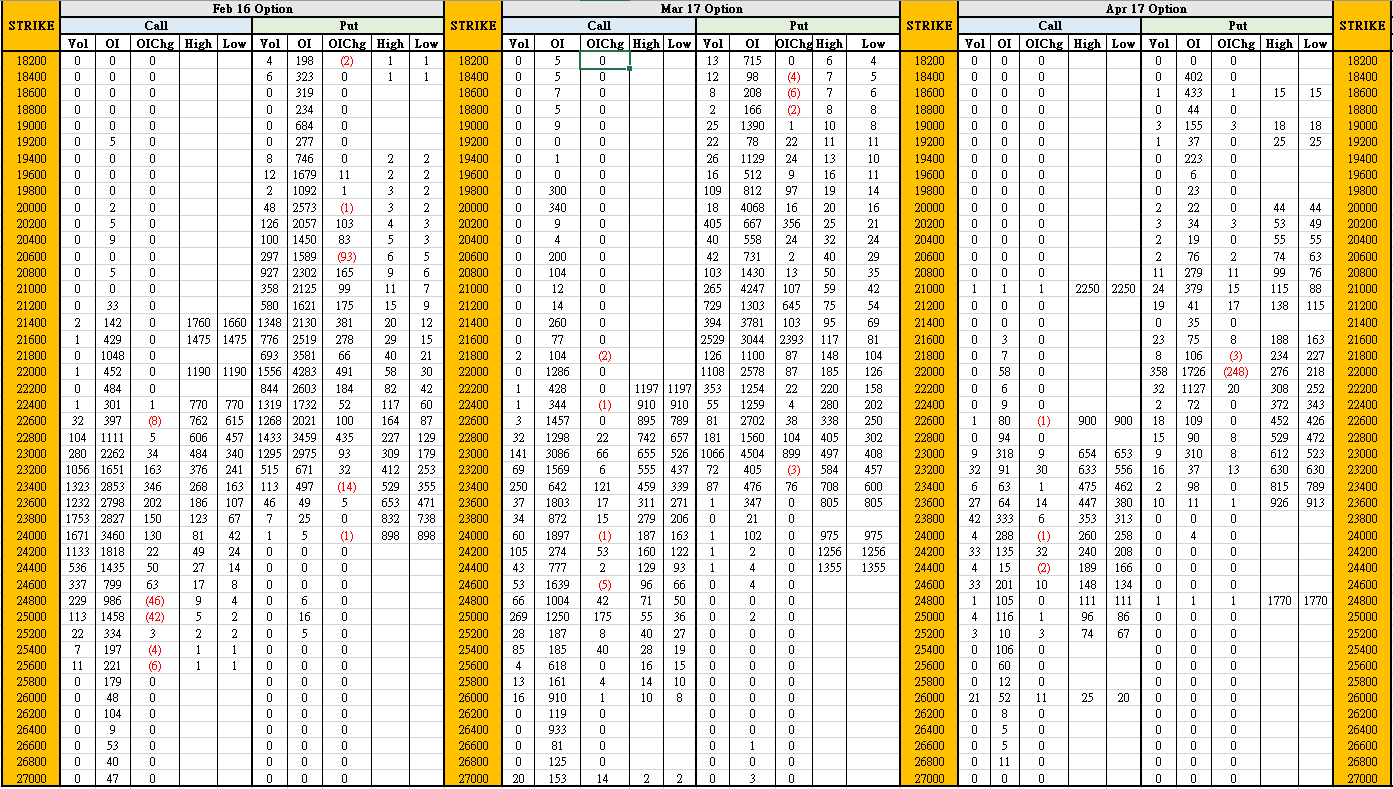Select Feb 16 Call OI value 3460

112,535
